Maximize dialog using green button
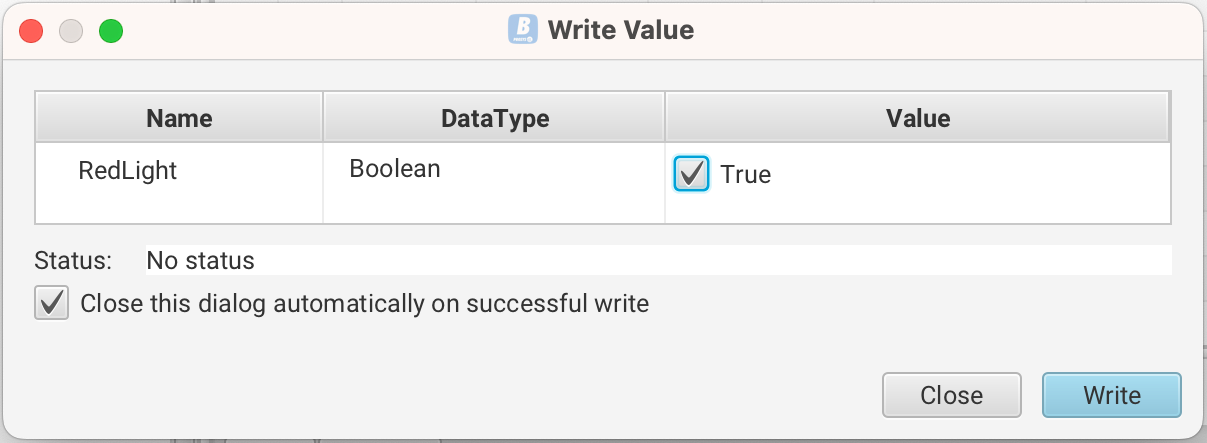This screenshot has height=443, width=1207. coord(110,31)
